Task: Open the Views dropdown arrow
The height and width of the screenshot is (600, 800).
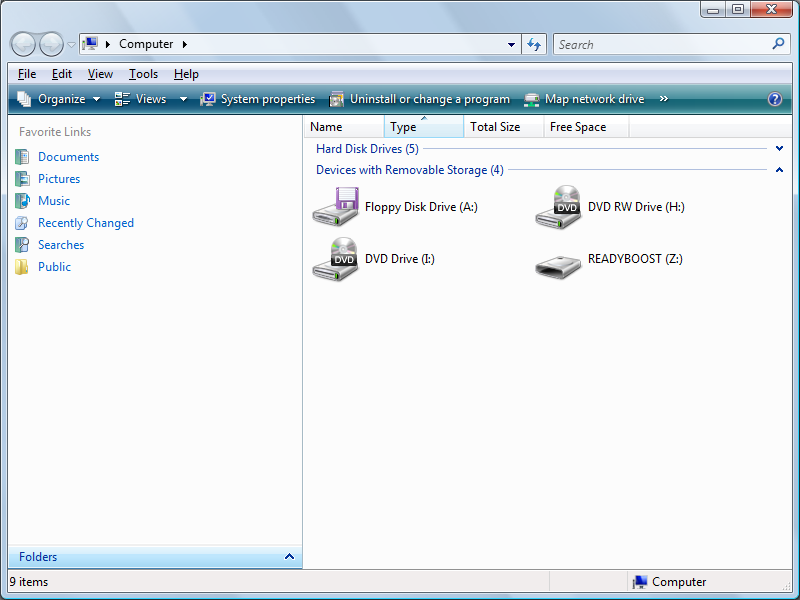Action: click(182, 98)
